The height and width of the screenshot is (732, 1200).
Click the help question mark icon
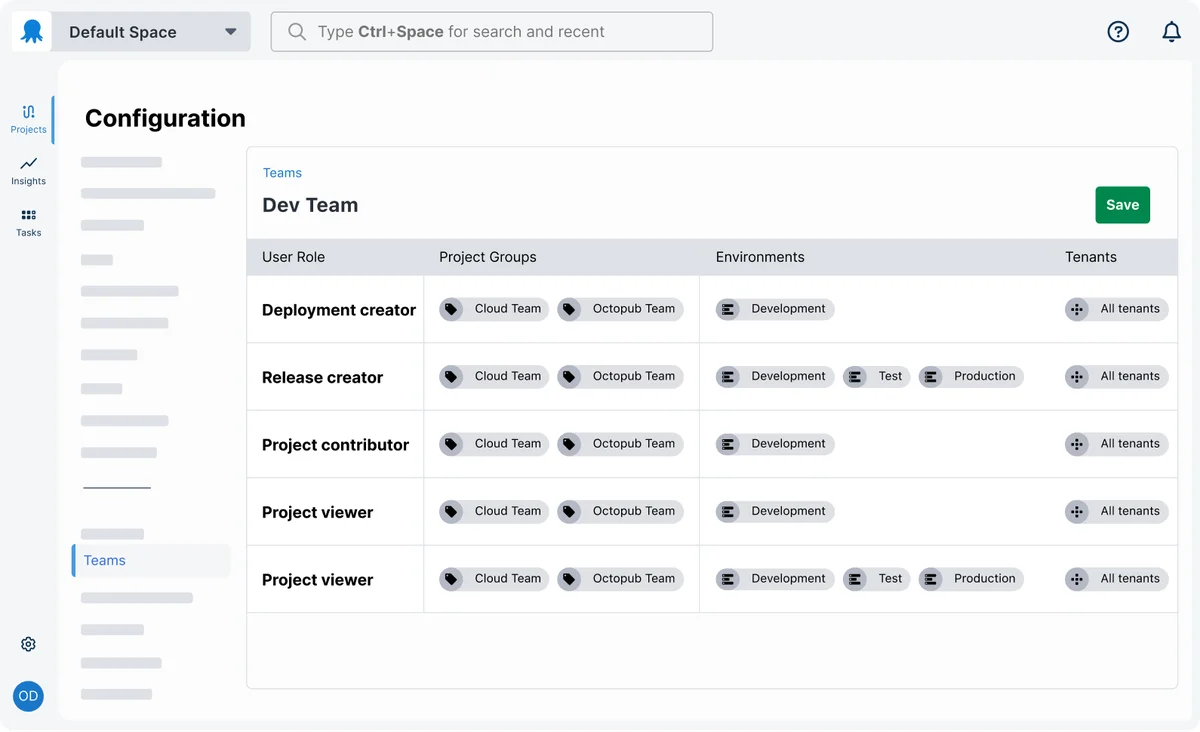(x=1118, y=32)
